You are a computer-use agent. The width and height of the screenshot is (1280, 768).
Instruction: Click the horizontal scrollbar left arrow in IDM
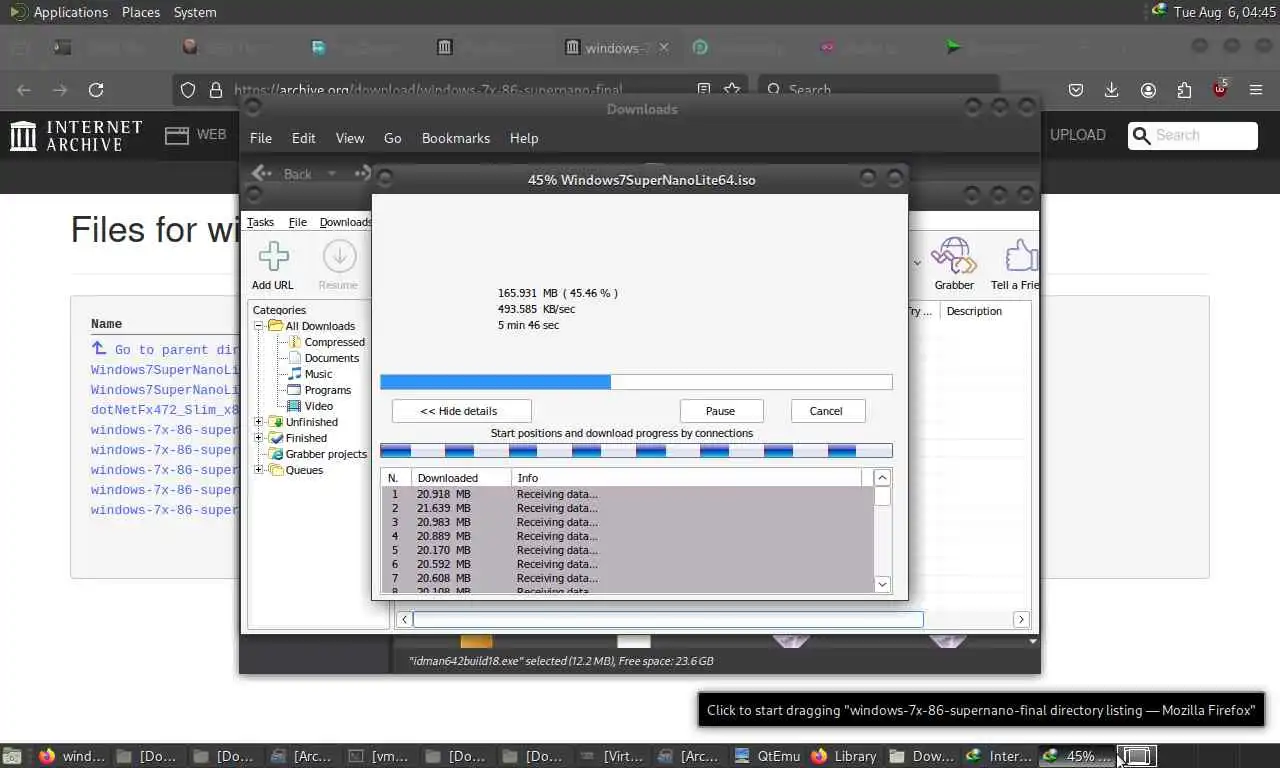[x=404, y=620]
